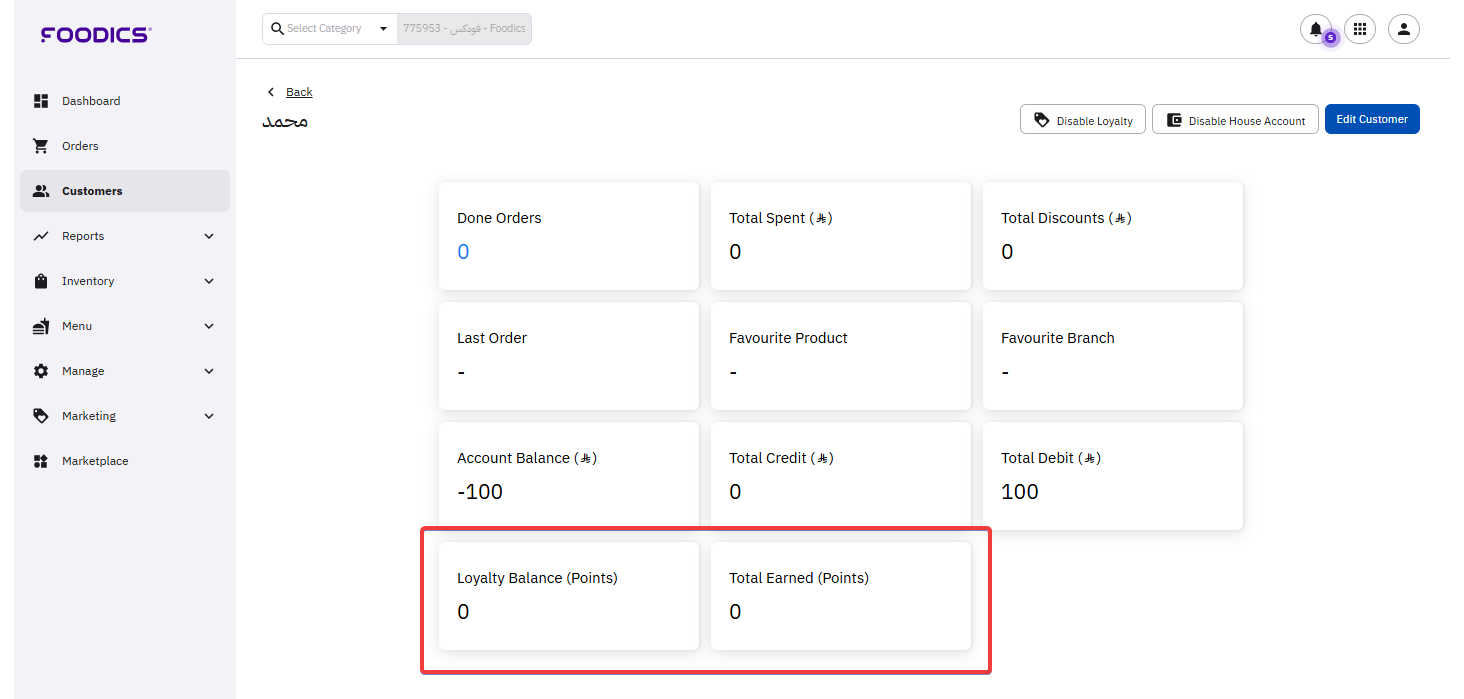Open the Manage menu item

click(x=83, y=371)
